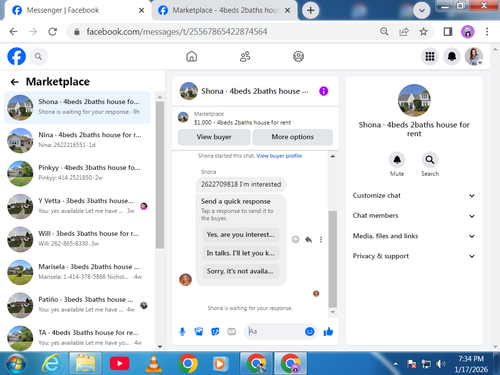
Task: Open Nina 4beds 2baths conversation
Action: pos(77,140)
